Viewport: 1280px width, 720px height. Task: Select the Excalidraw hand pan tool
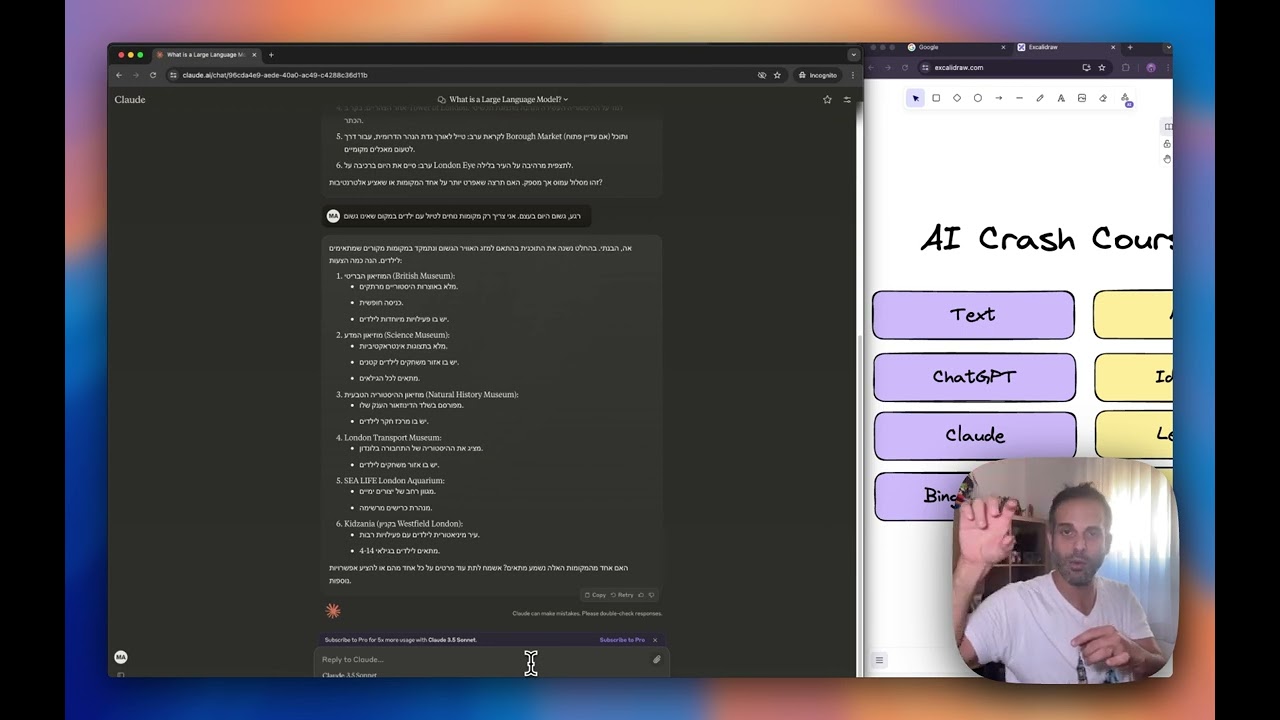(1167, 159)
